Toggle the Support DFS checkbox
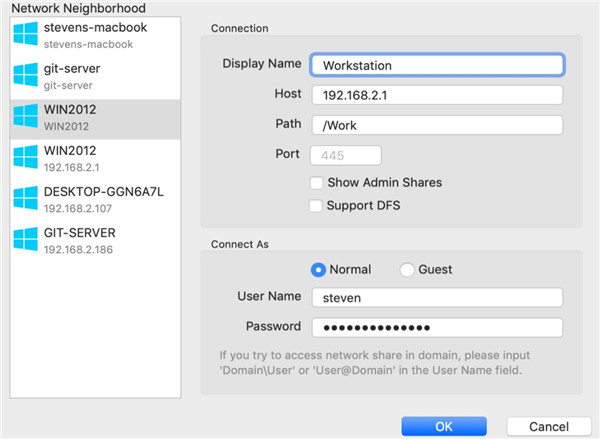 (x=317, y=206)
